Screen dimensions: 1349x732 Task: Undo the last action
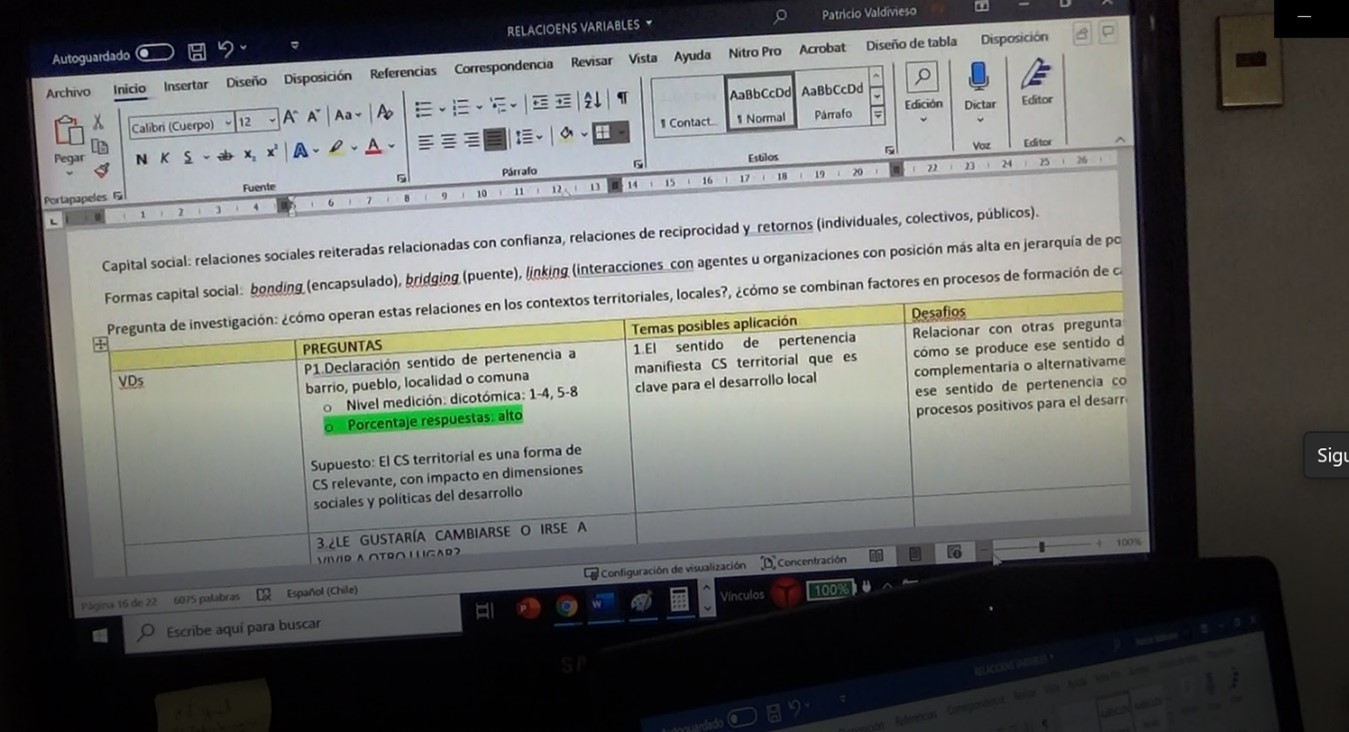225,48
